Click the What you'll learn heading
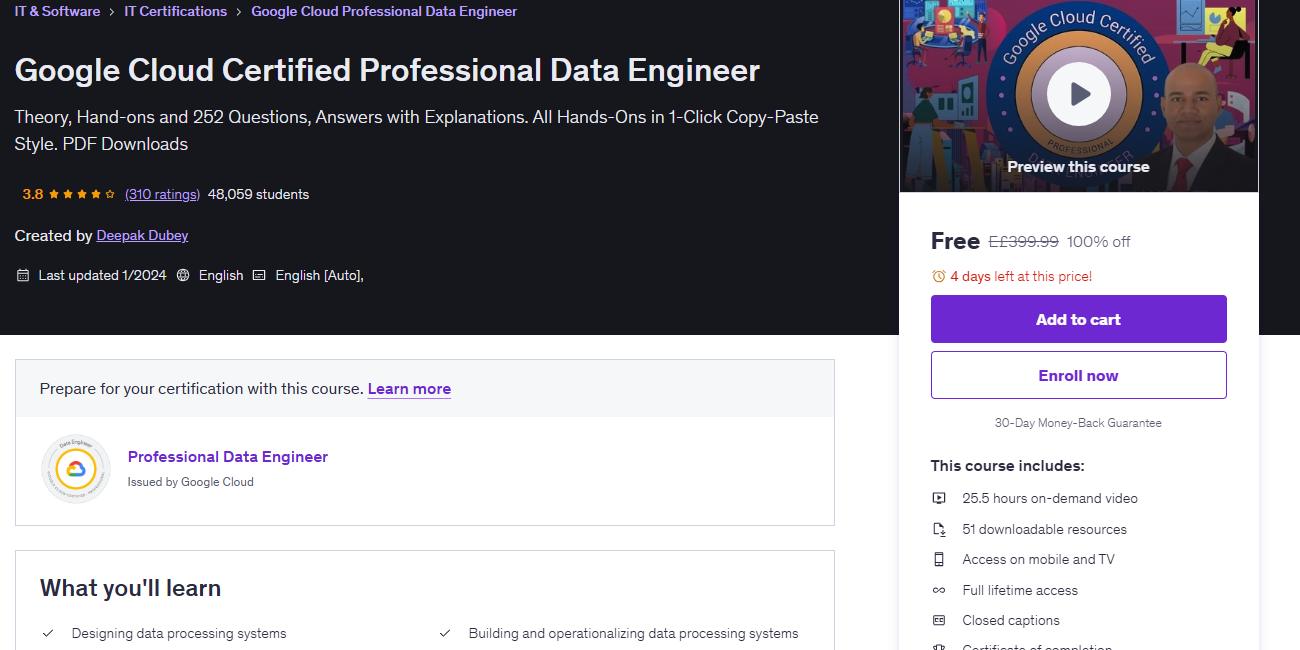 pyautogui.click(x=130, y=588)
